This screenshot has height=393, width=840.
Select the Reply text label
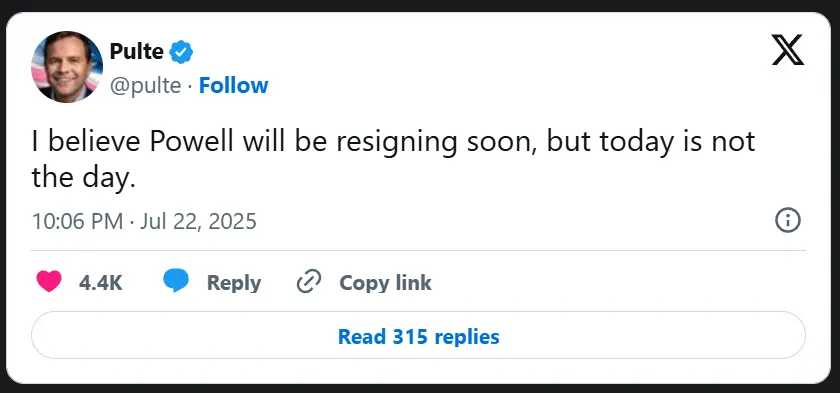pyautogui.click(x=234, y=283)
